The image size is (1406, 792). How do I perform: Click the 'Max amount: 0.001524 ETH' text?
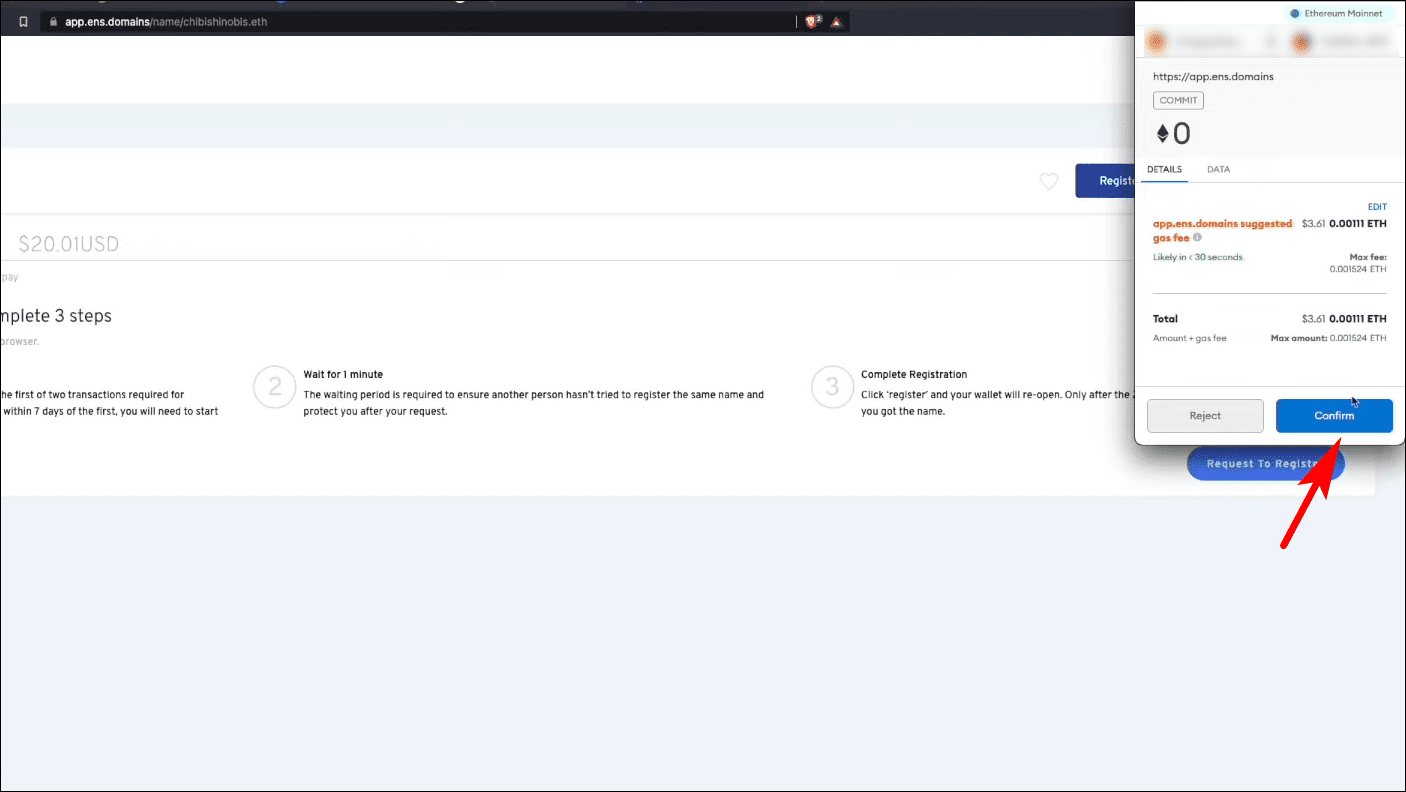pos(1328,339)
